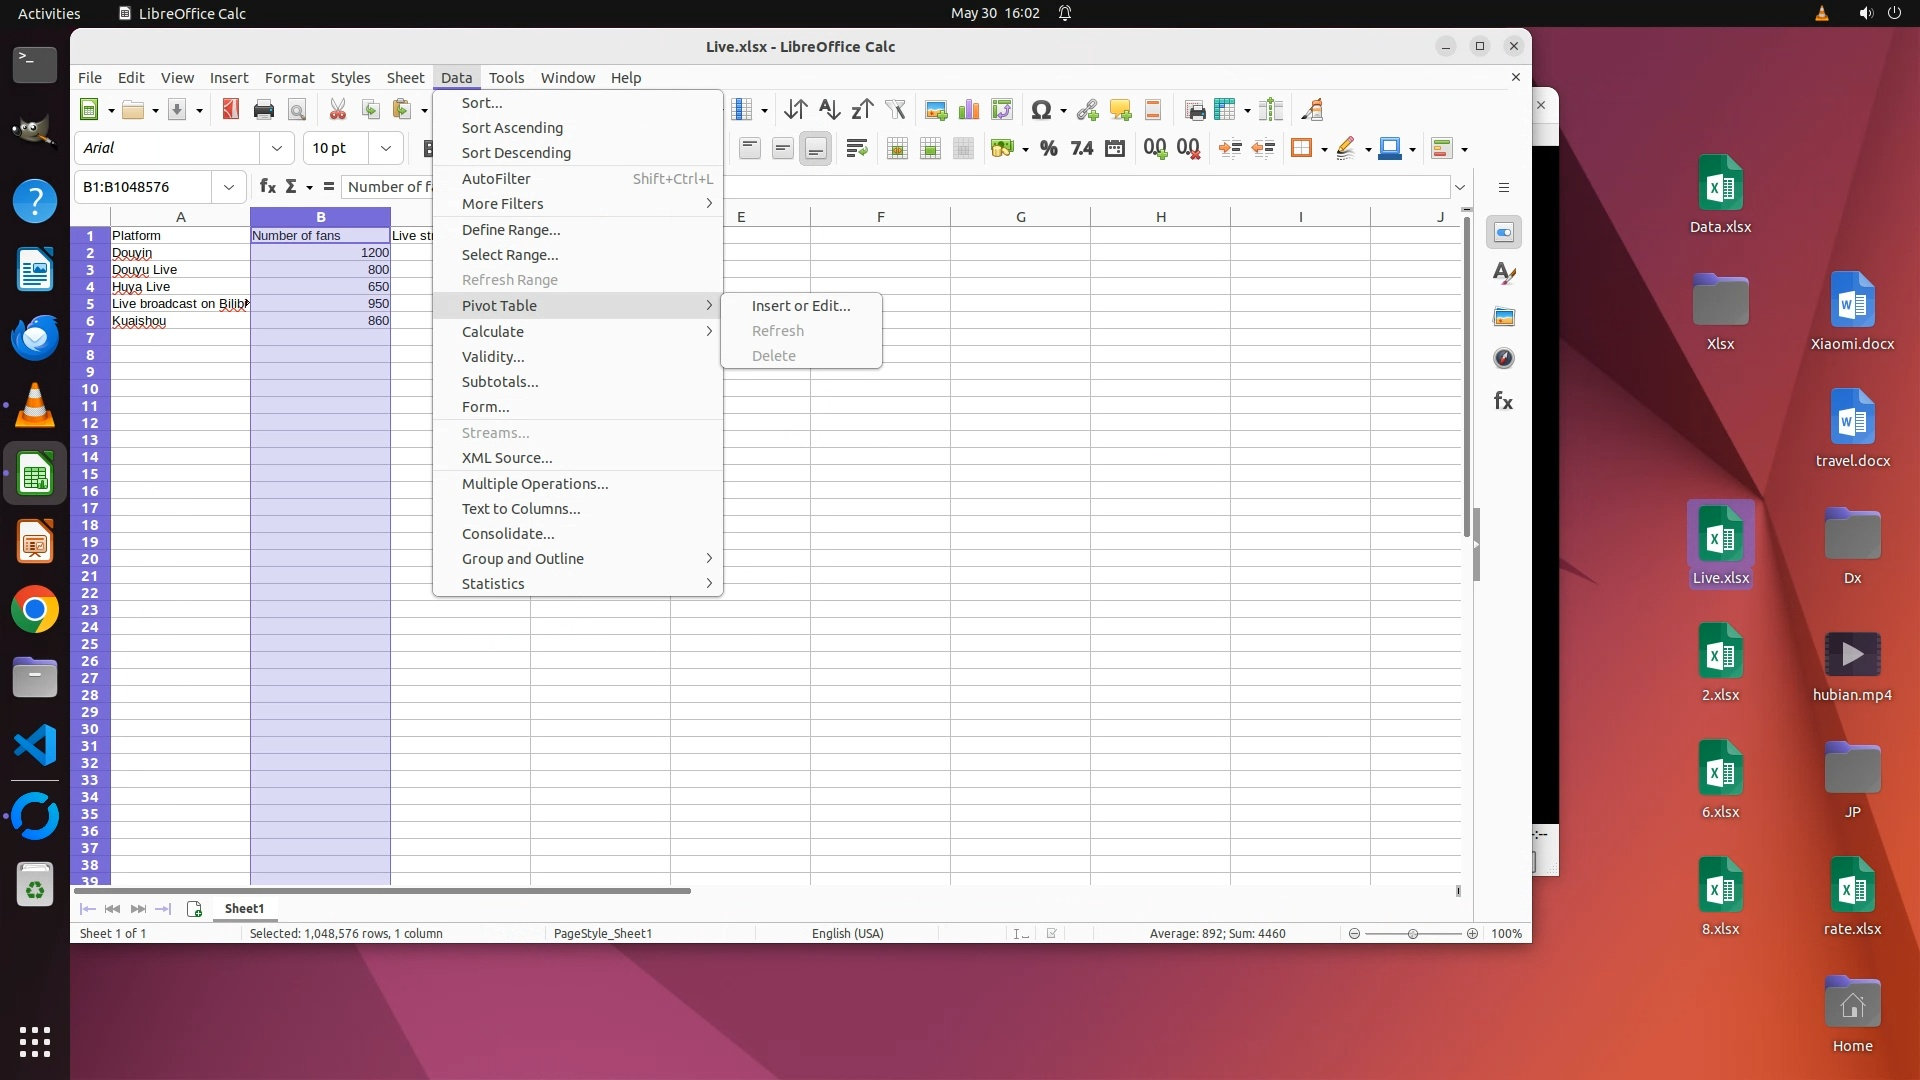
Task: Select Insert or Edit pivot table
Action: (x=800, y=306)
